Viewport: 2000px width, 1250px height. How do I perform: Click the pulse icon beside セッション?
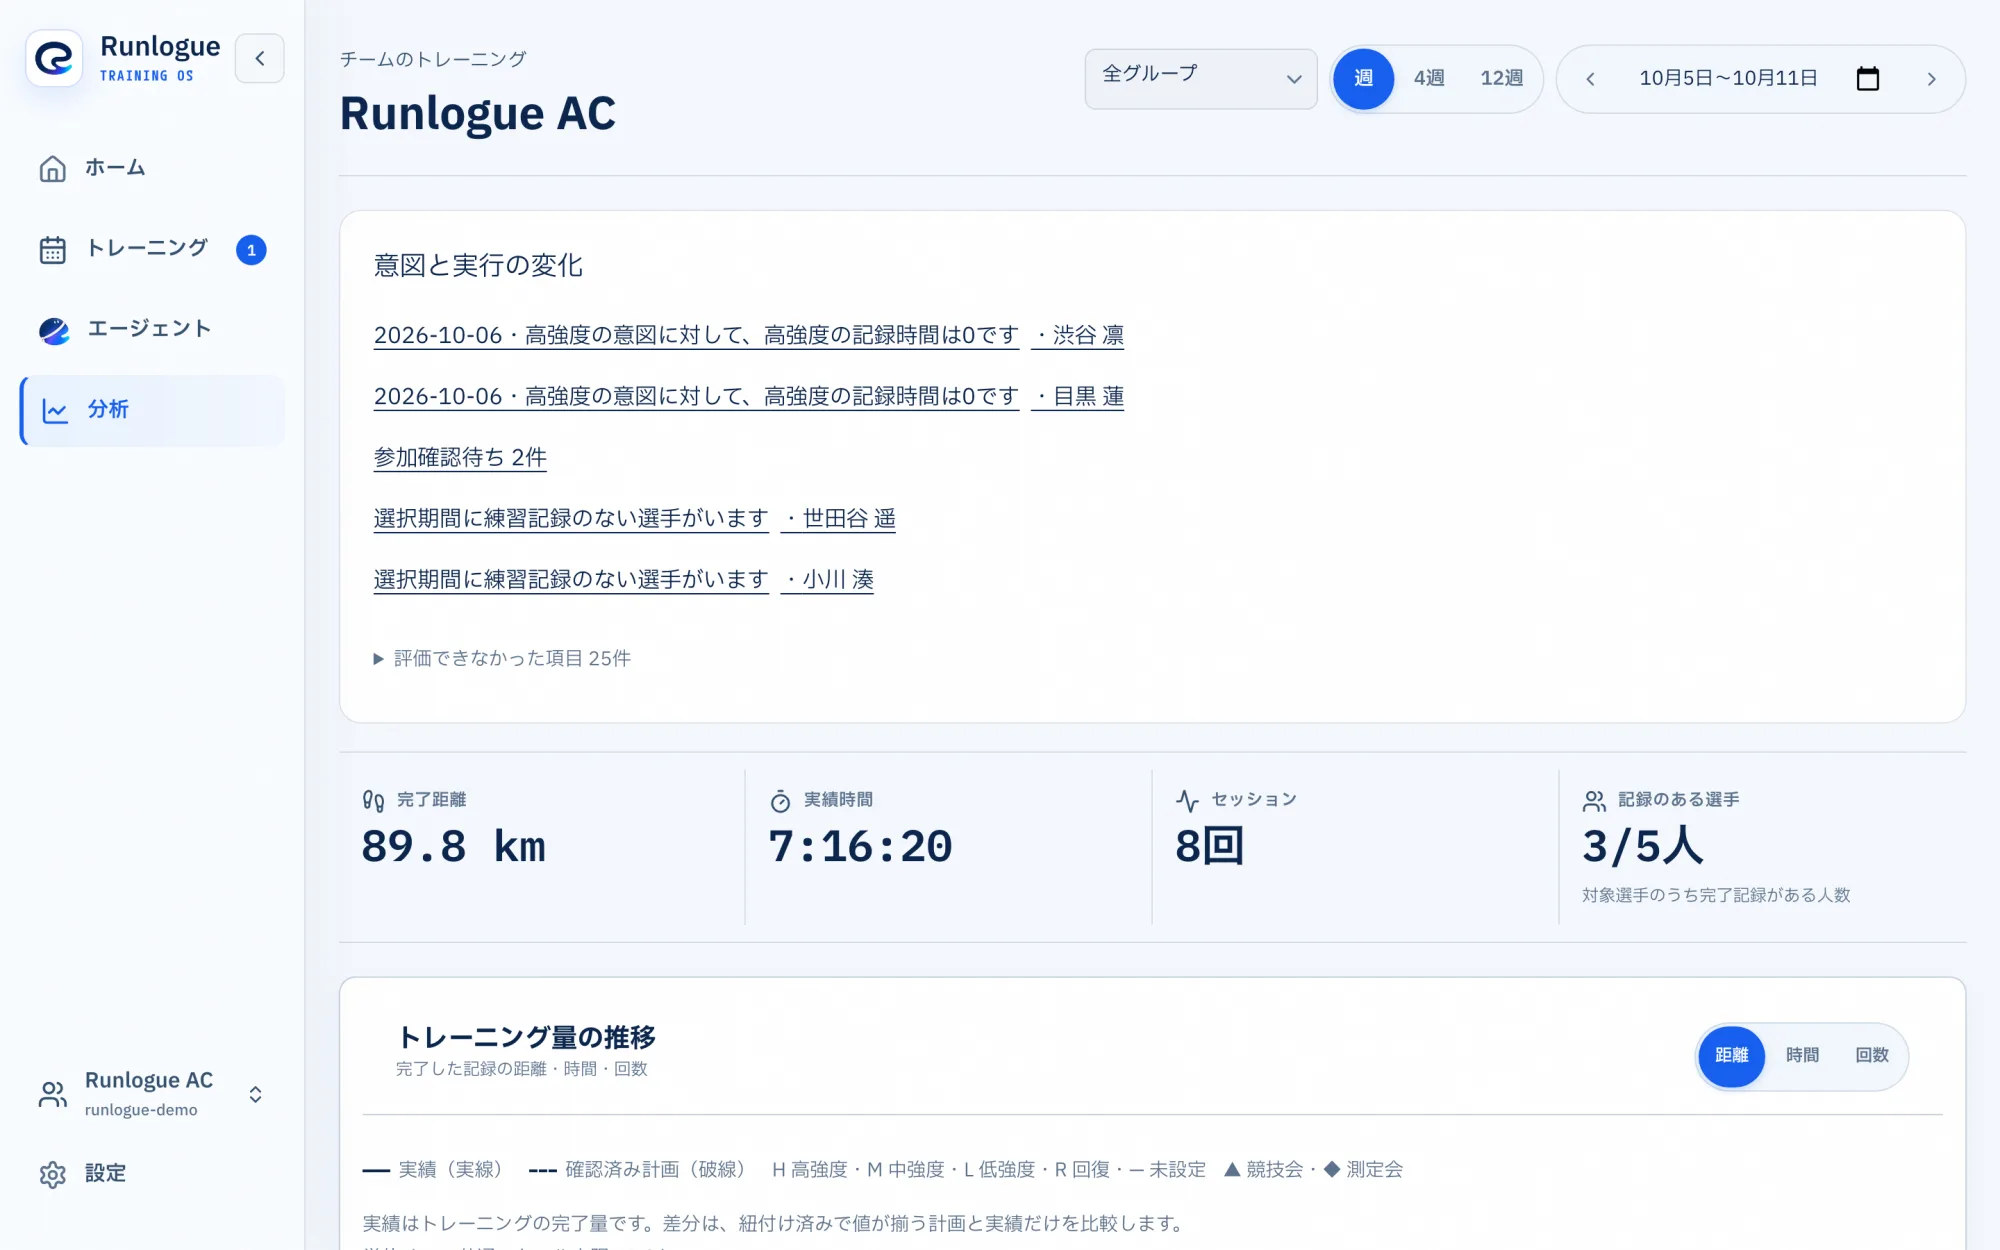(1187, 800)
